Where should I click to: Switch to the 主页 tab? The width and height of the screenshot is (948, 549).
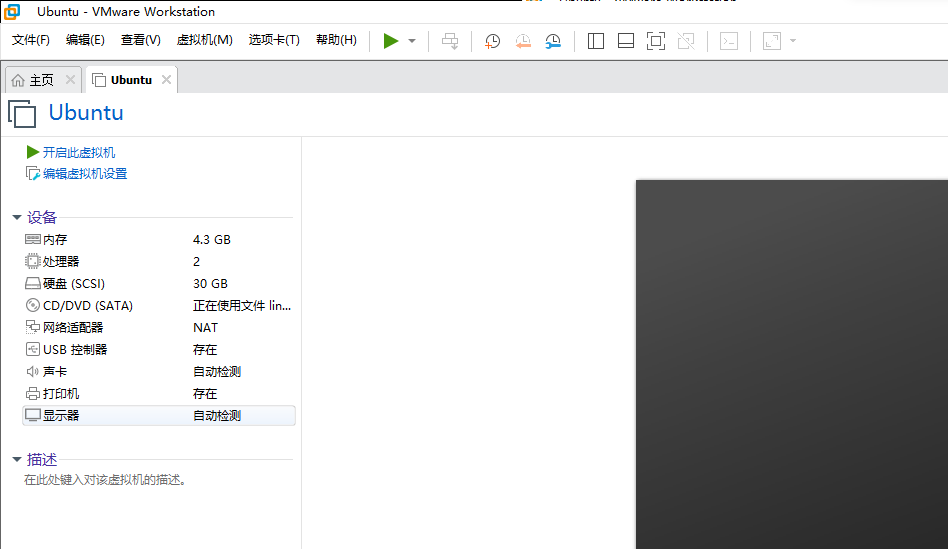pyautogui.click(x=41, y=80)
